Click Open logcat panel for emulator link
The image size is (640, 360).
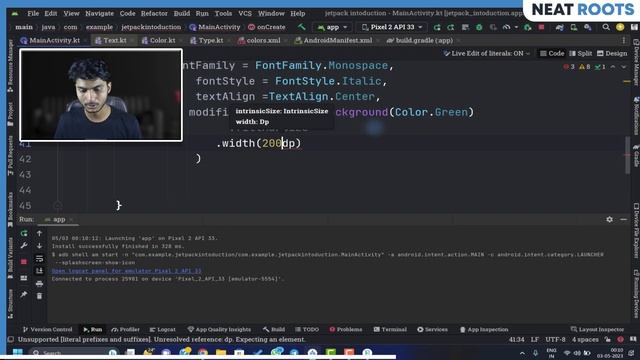[127, 271]
